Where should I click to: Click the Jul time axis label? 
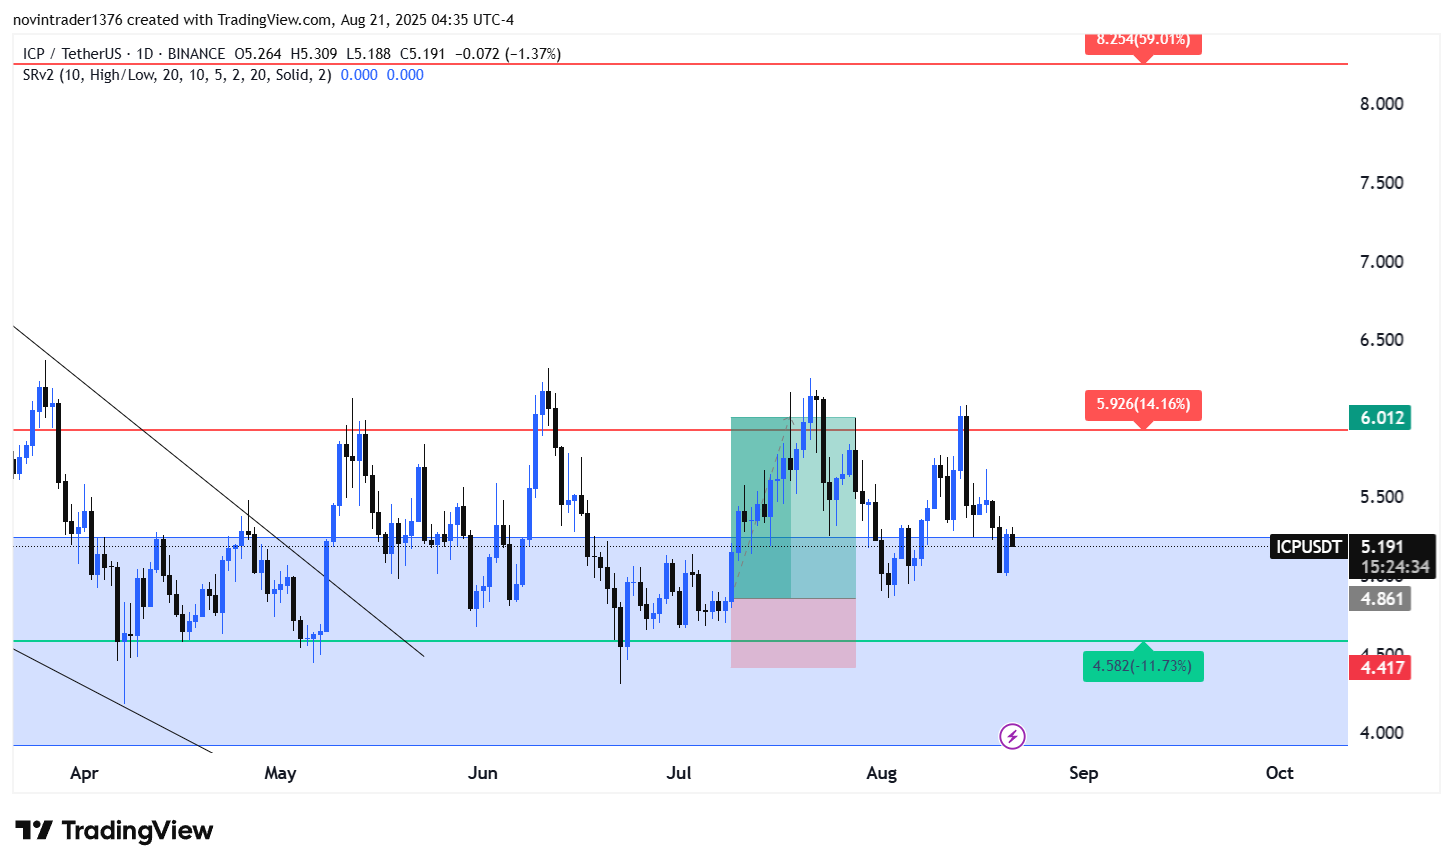[679, 773]
